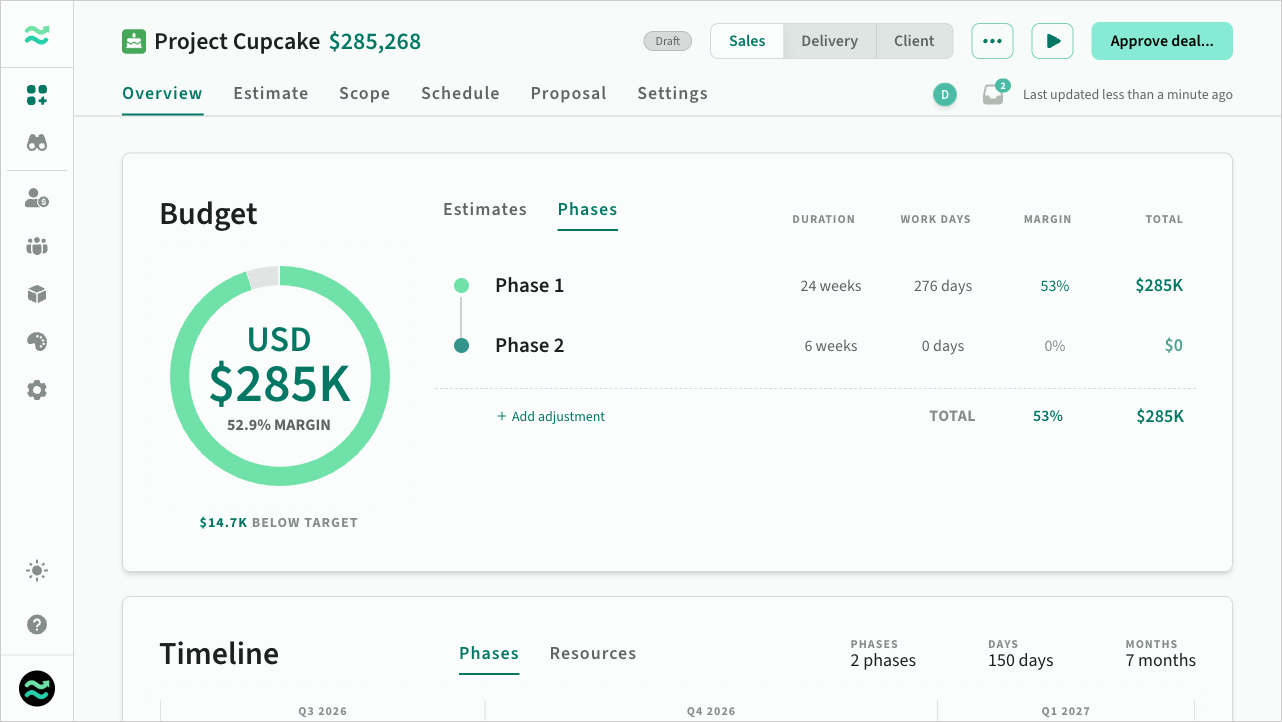Open the add-apps grid icon in sidebar
Image resolution: width=1282 pixels, height=722 pixels.
[x=37, y=95]
